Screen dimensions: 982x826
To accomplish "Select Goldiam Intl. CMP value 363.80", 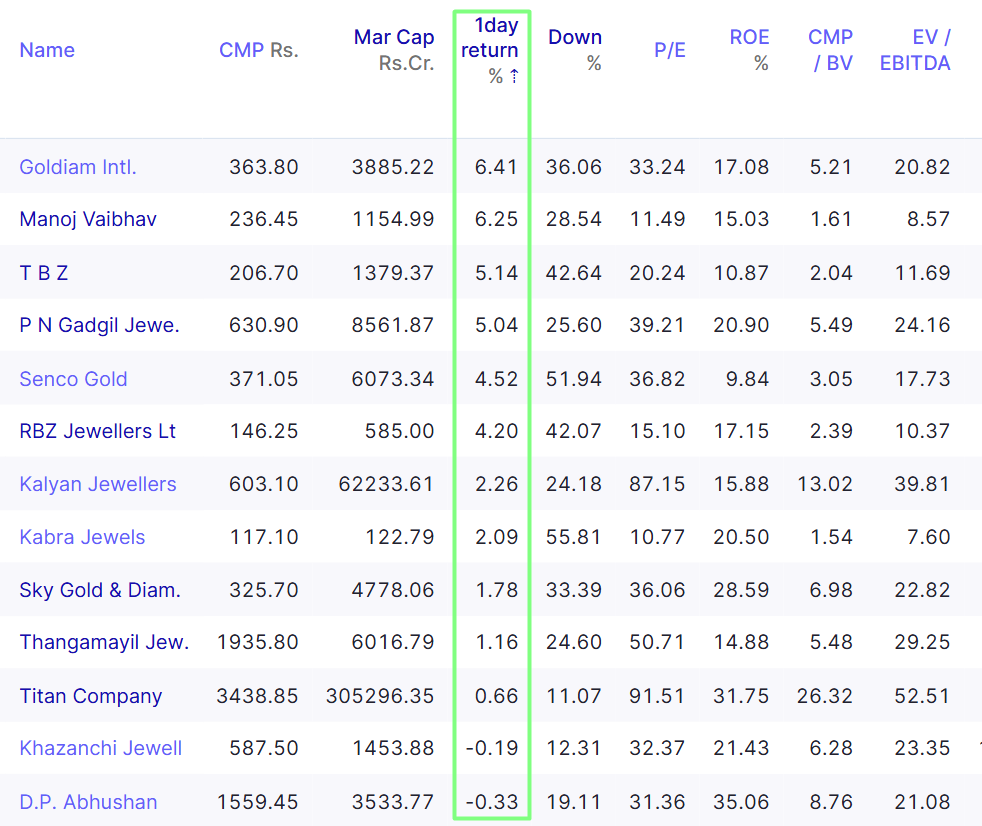I will point(264,167).
